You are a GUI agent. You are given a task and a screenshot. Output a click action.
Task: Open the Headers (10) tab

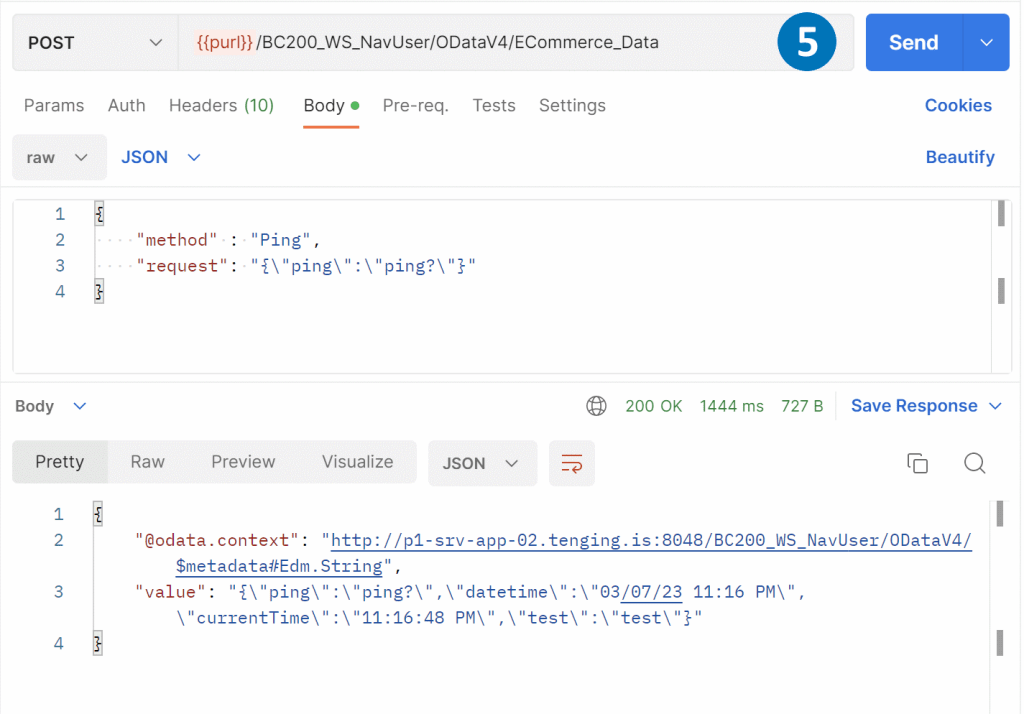tap(221, 106)
